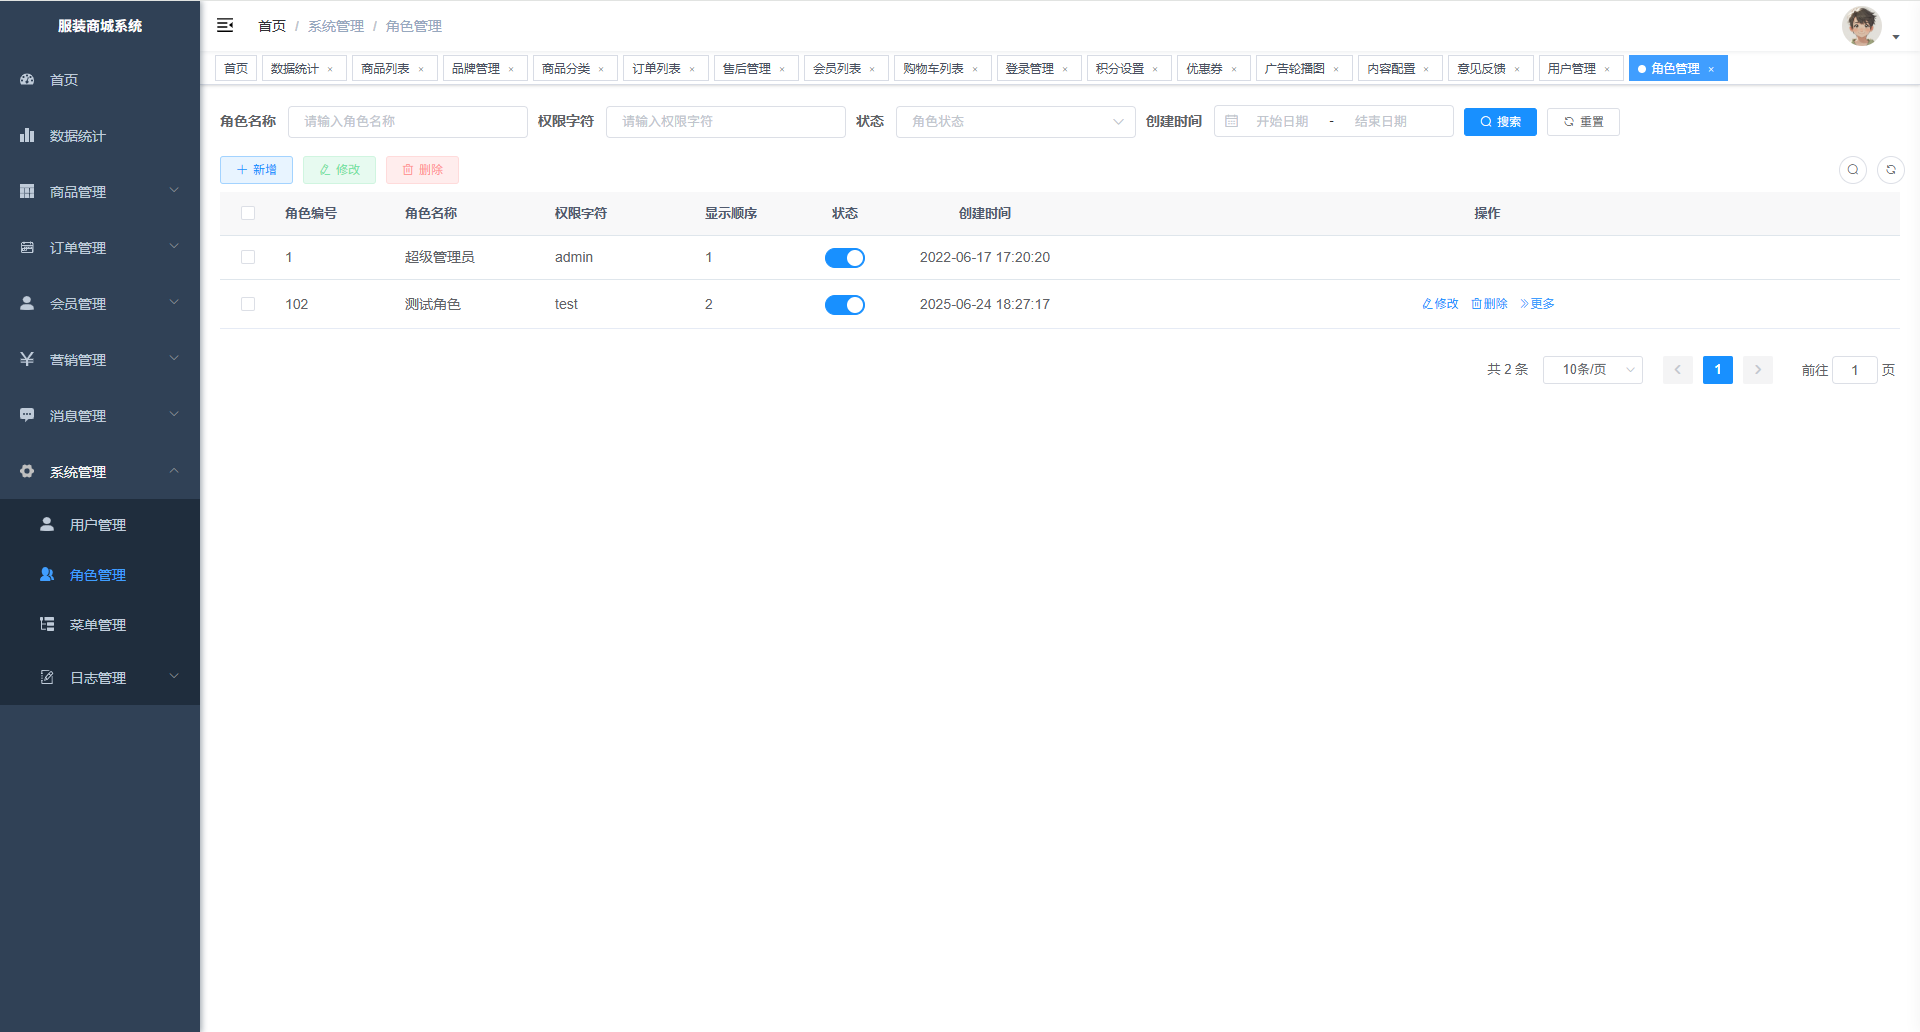Toggle status switch for 测试角色 role
The height and width of the screenshot is (1032, 1920).
[845, 305]
